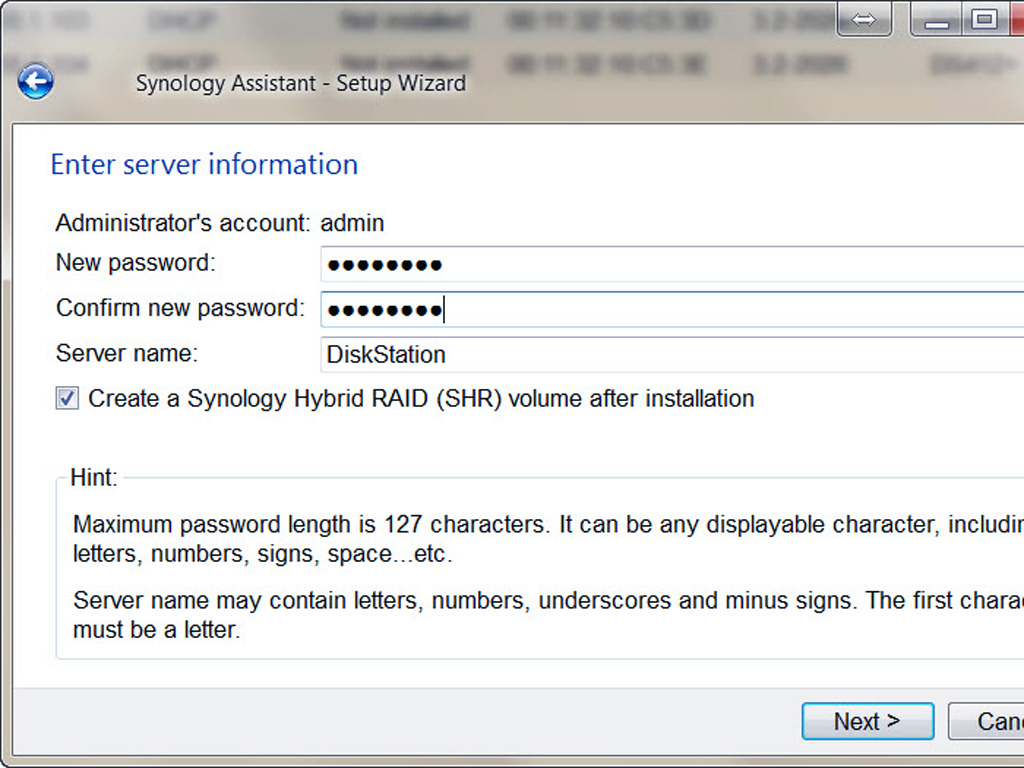1024x768 pixels.
Task: Click the Confirm new password label
Action: pyautogui.click(x=180, y=308)
